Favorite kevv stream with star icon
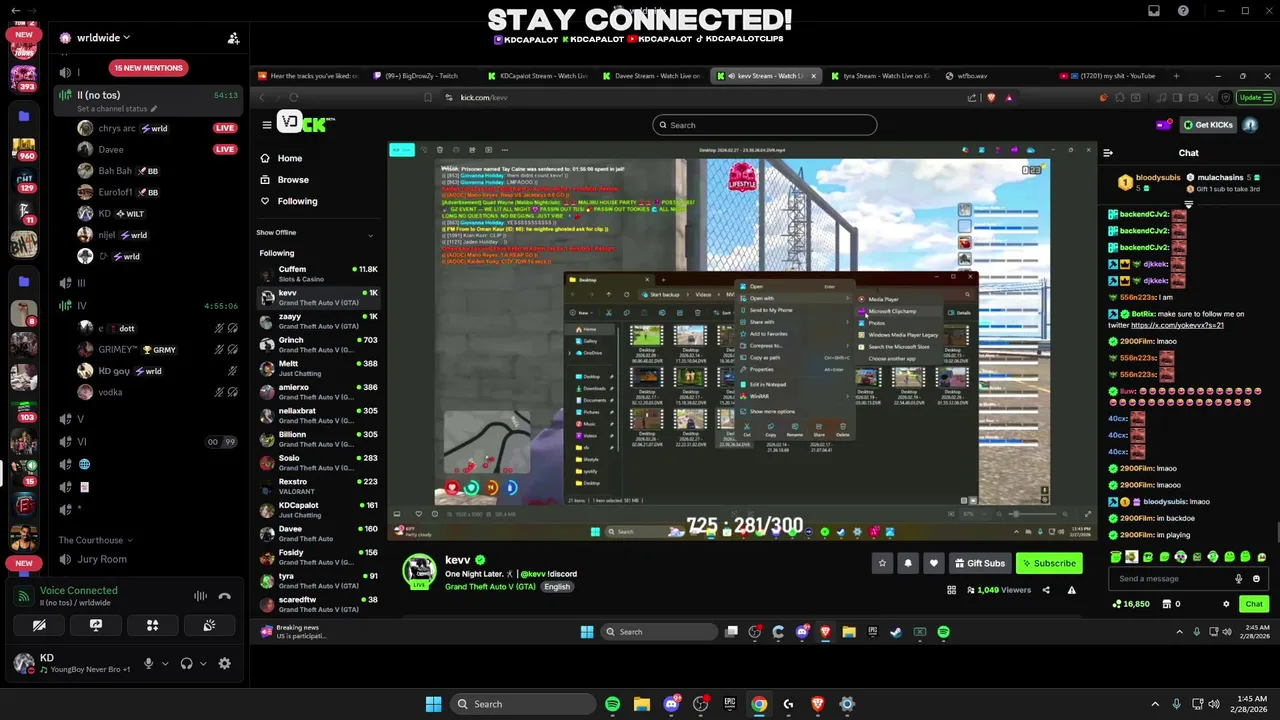The image size is (1280, 720). tap(882, 563)
